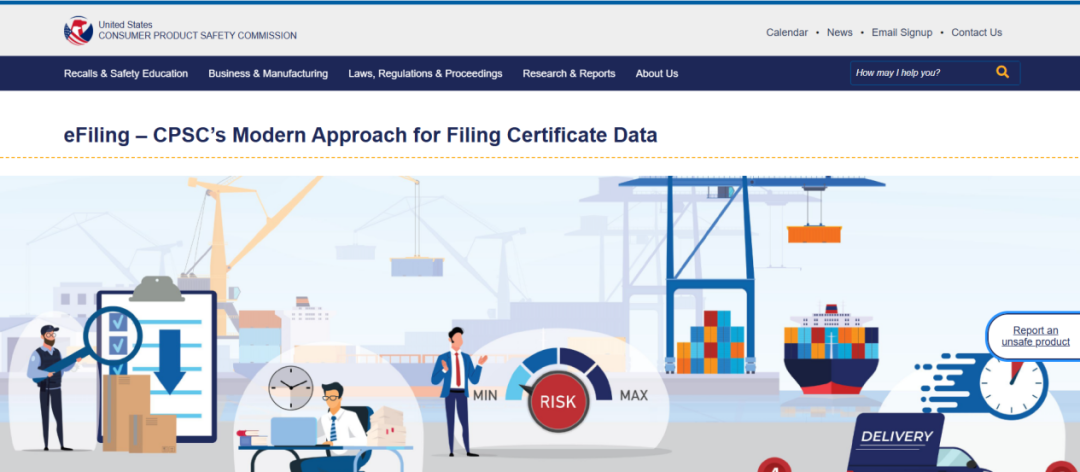Open the Recalls & Safety Education menu
Screen dimensions: 1080x472
click(x=126, y=74)
